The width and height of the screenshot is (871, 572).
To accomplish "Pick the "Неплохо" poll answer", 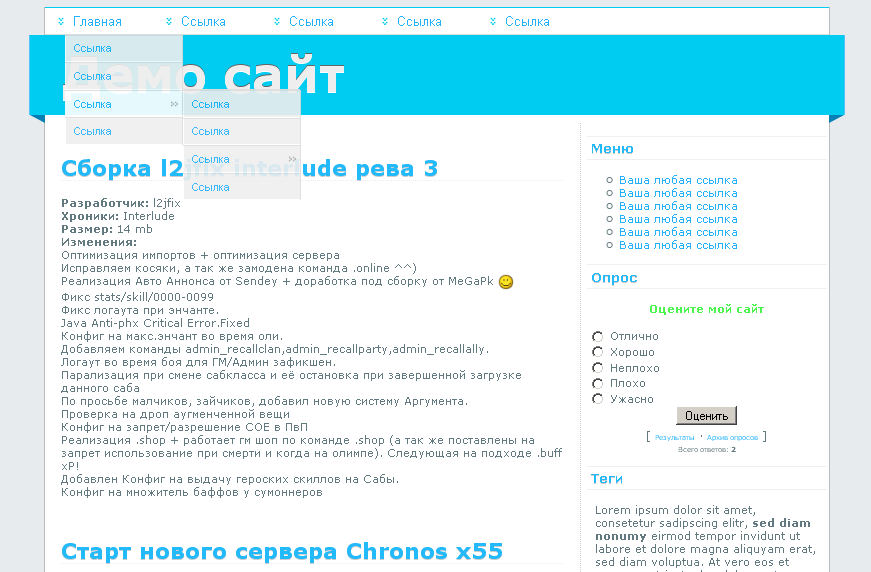I will [598, 368].
